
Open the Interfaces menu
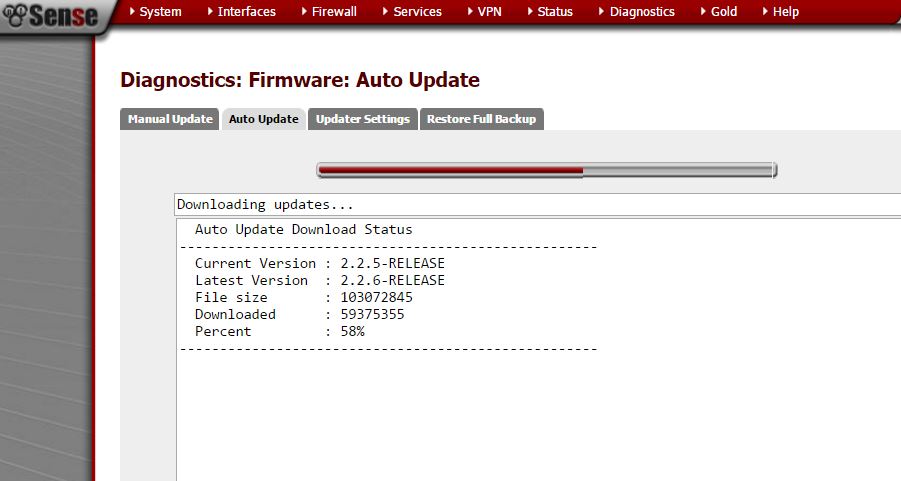[241, 11]
